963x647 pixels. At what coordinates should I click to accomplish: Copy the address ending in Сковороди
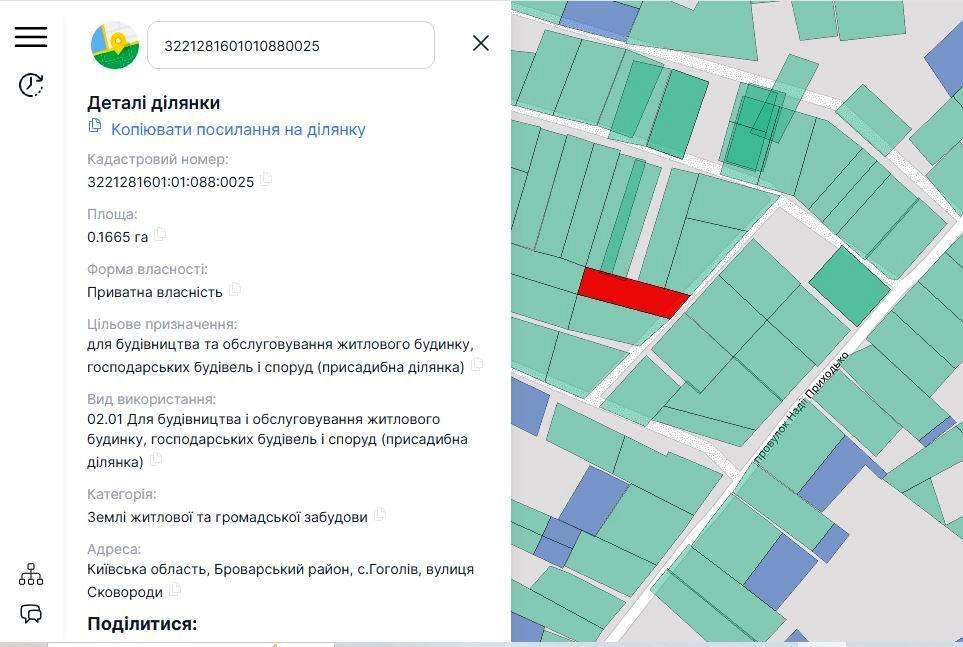point(175,590)
